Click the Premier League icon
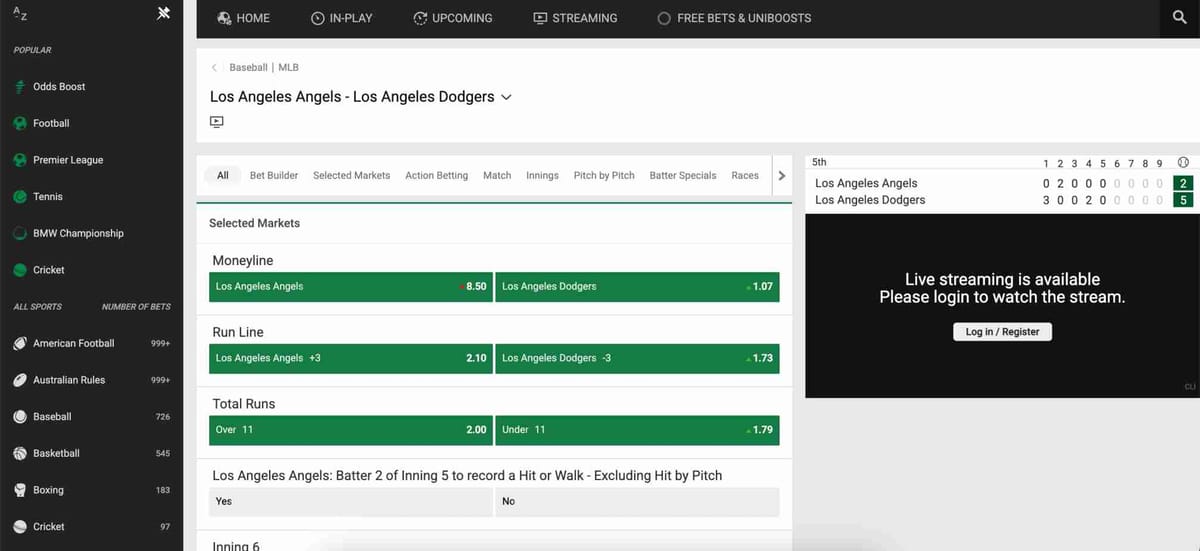The image size is (1200, 551). (x=20, y=160)
